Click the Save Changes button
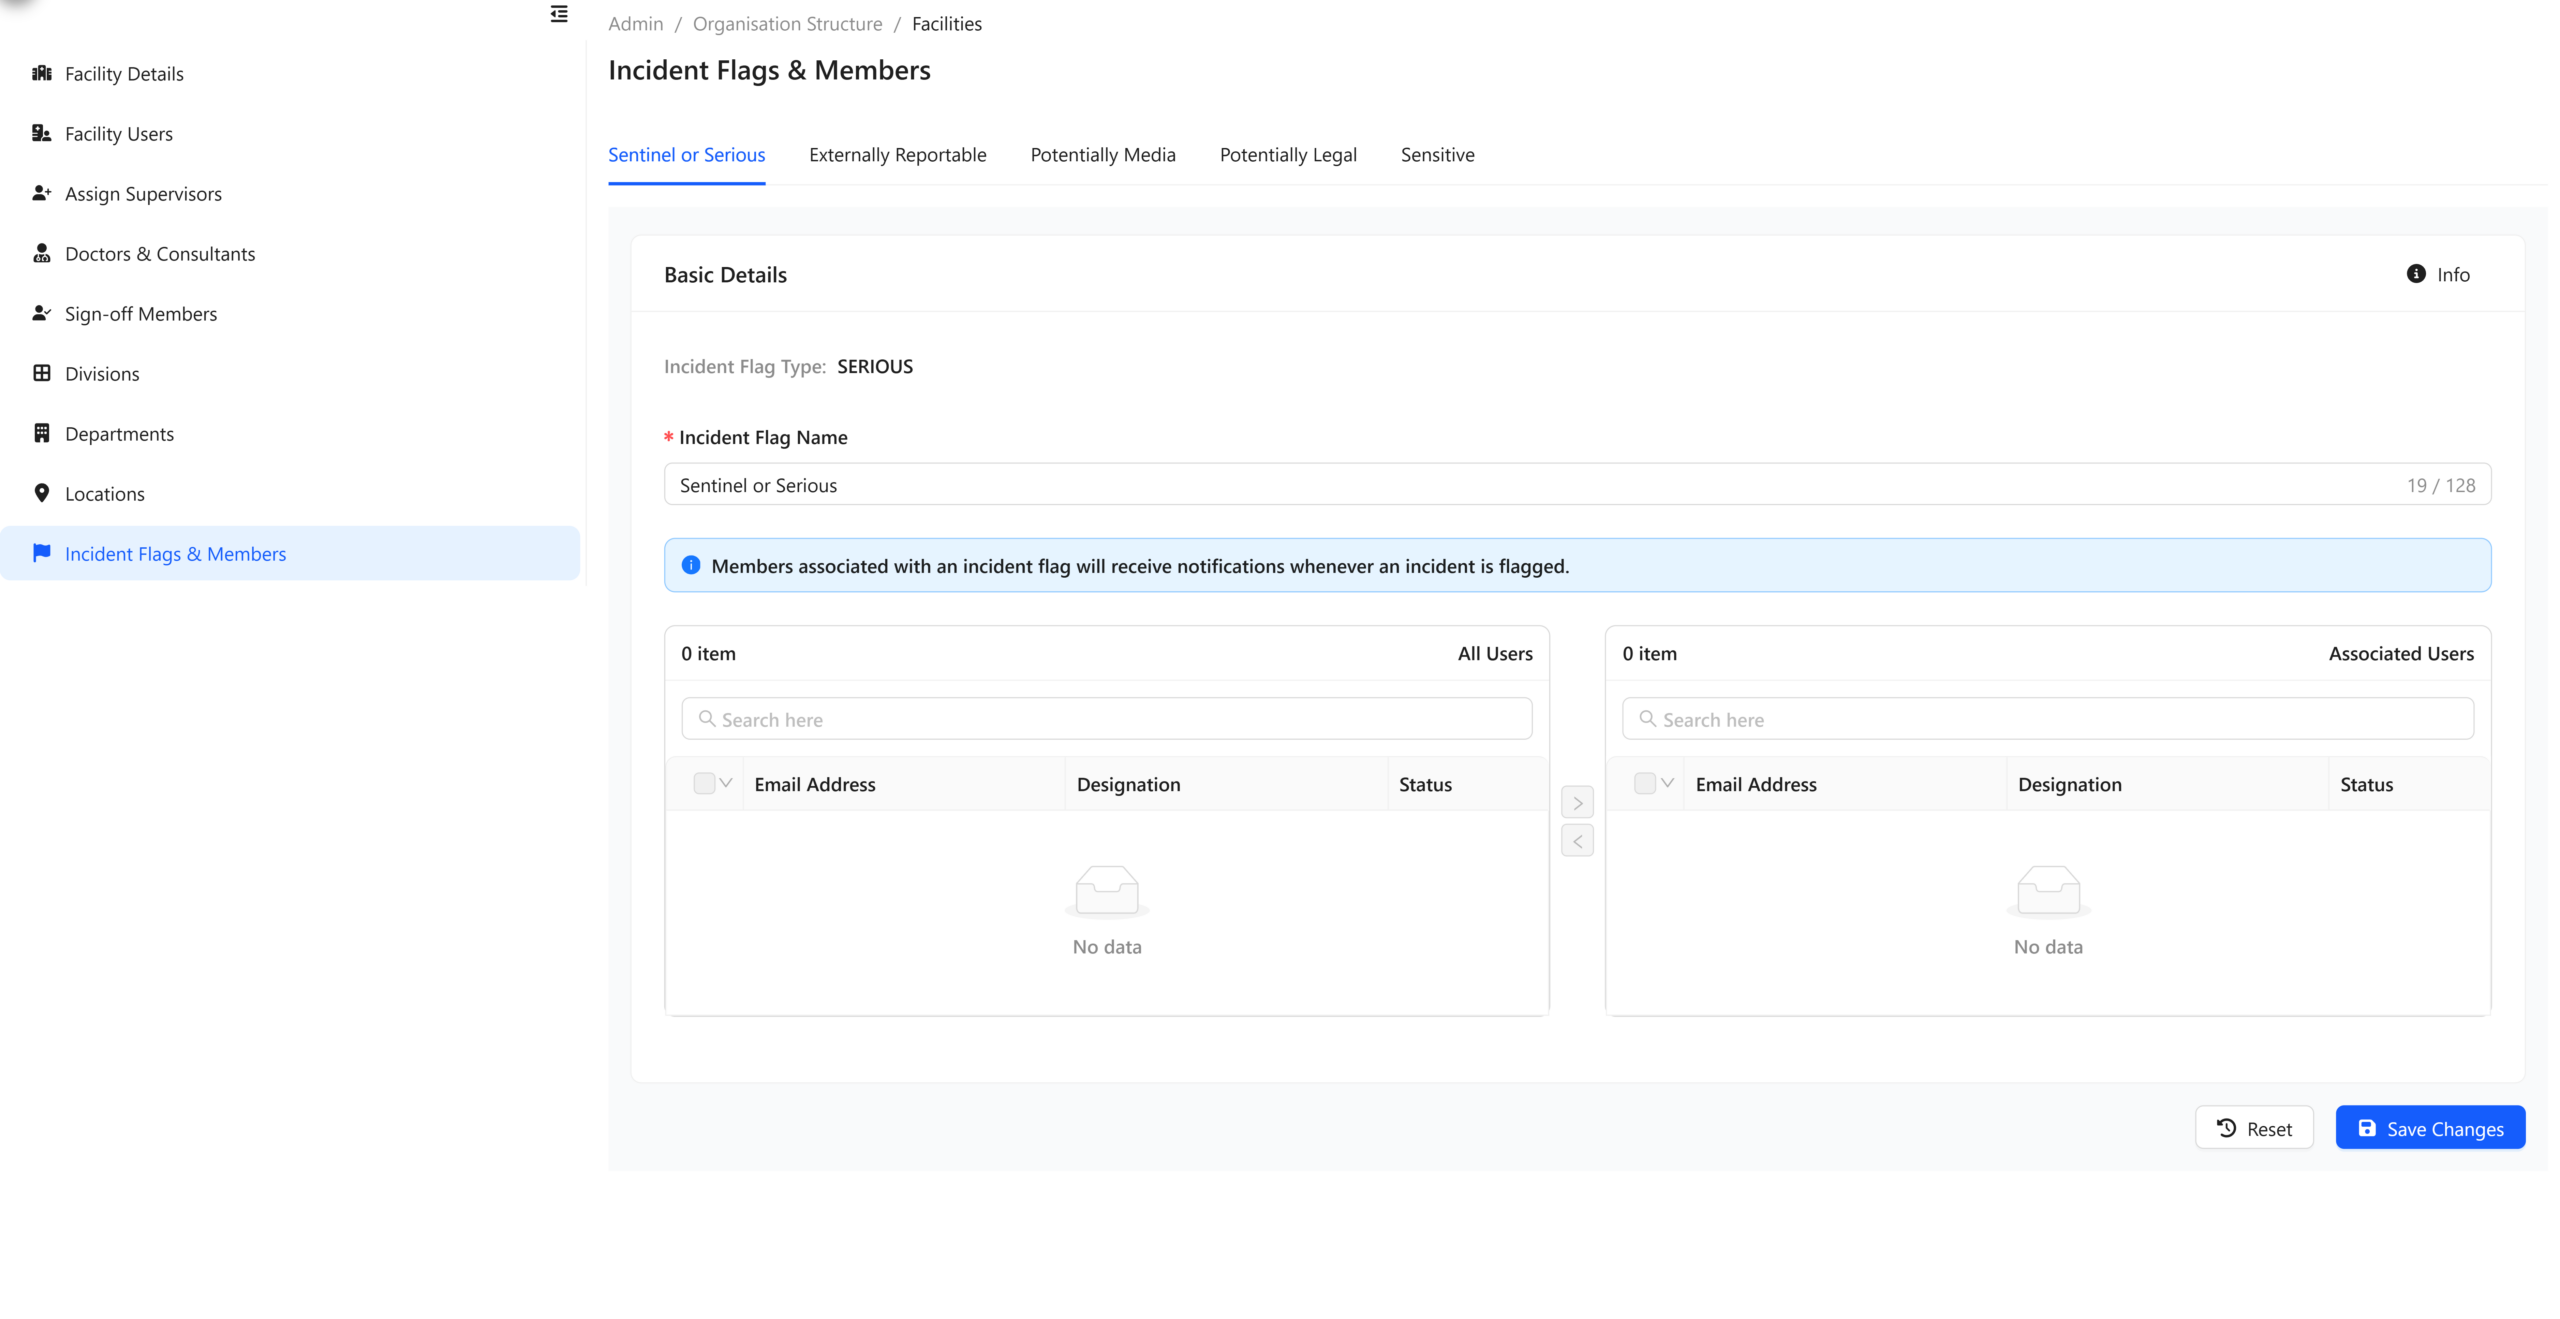 click(2429, 1128)
